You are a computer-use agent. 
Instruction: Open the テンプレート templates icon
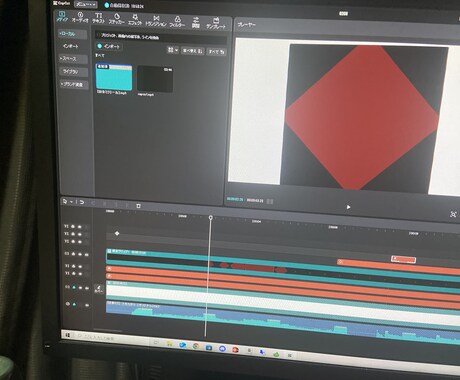tap(216, 23)
